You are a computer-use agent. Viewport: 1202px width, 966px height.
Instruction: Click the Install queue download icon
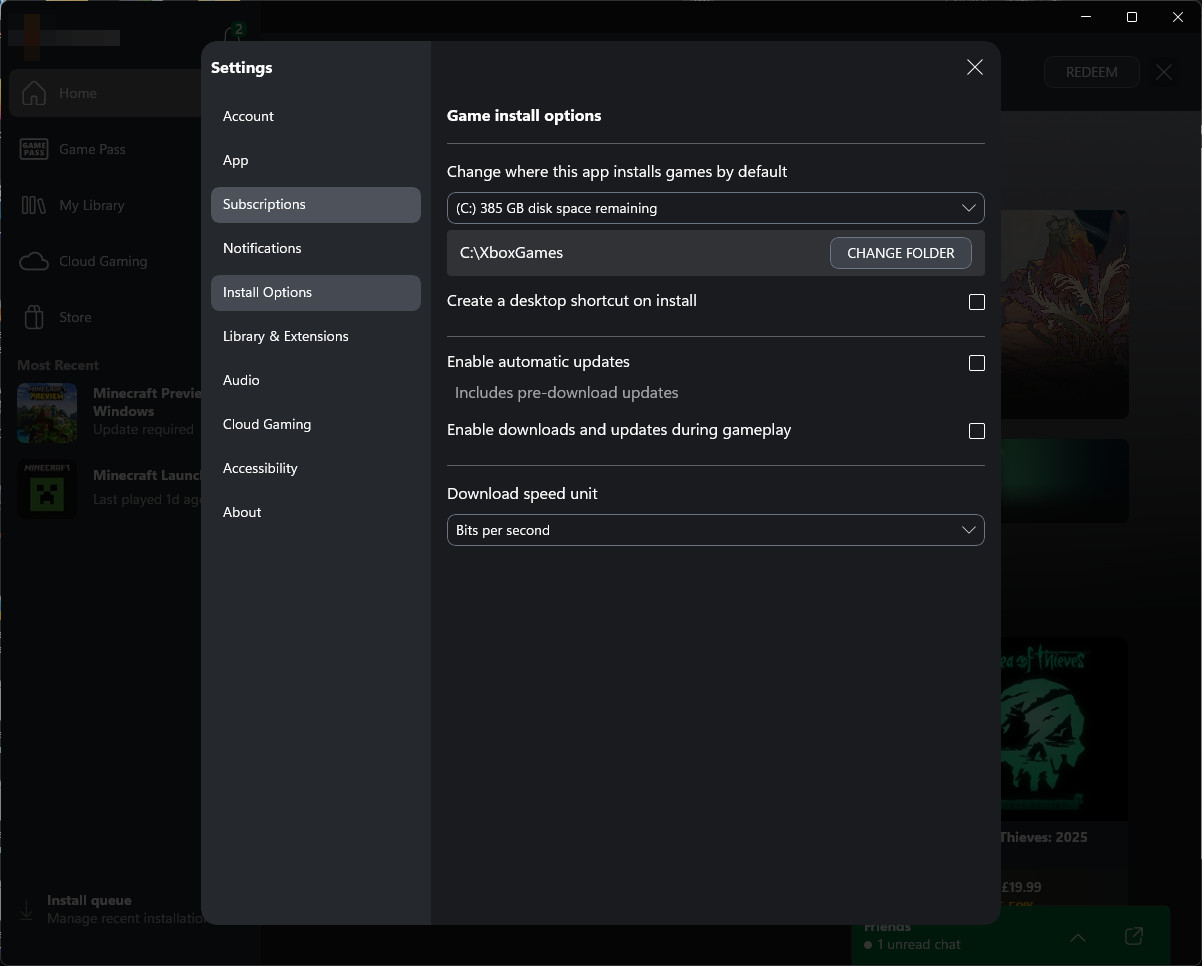coord(26,909)
